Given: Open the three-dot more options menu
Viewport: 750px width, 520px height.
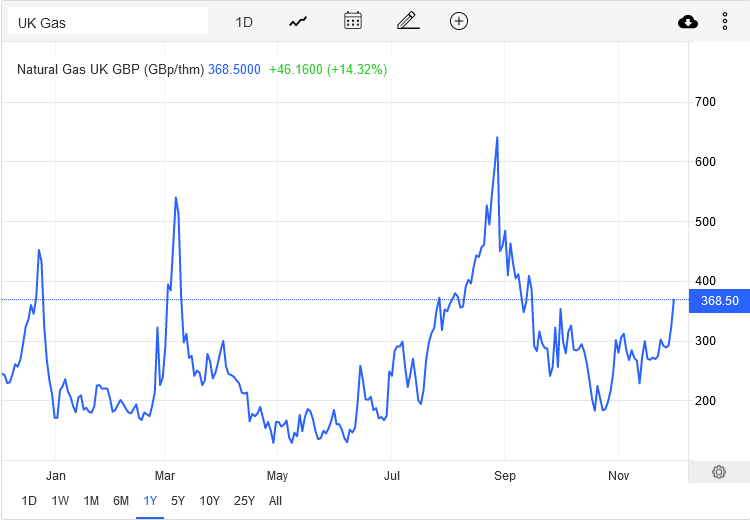Looking at the screenshot, I should tap(725, 22).
